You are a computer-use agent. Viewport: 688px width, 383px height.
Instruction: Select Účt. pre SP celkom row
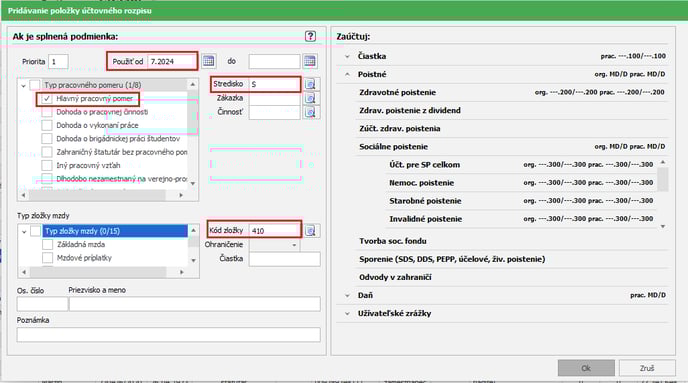click(x=521, y=165)
